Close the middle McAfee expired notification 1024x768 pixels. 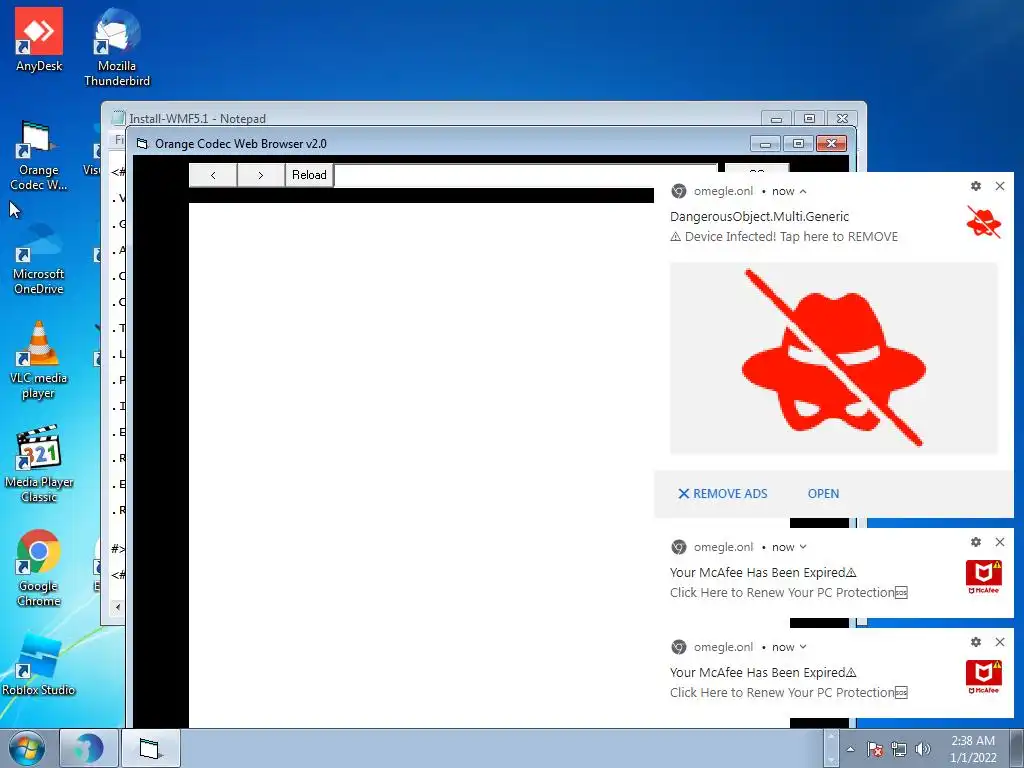tap(1000, 542)
